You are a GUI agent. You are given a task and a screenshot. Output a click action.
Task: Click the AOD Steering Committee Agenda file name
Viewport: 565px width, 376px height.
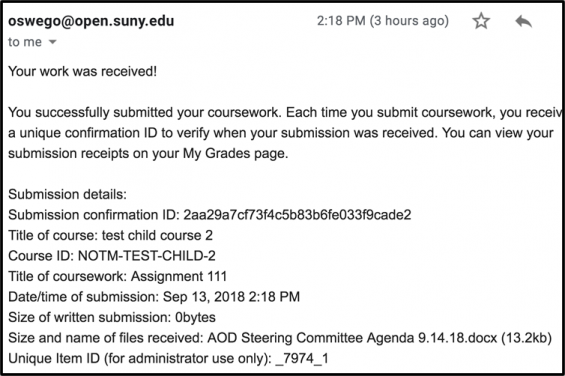(x=352, y=338)
